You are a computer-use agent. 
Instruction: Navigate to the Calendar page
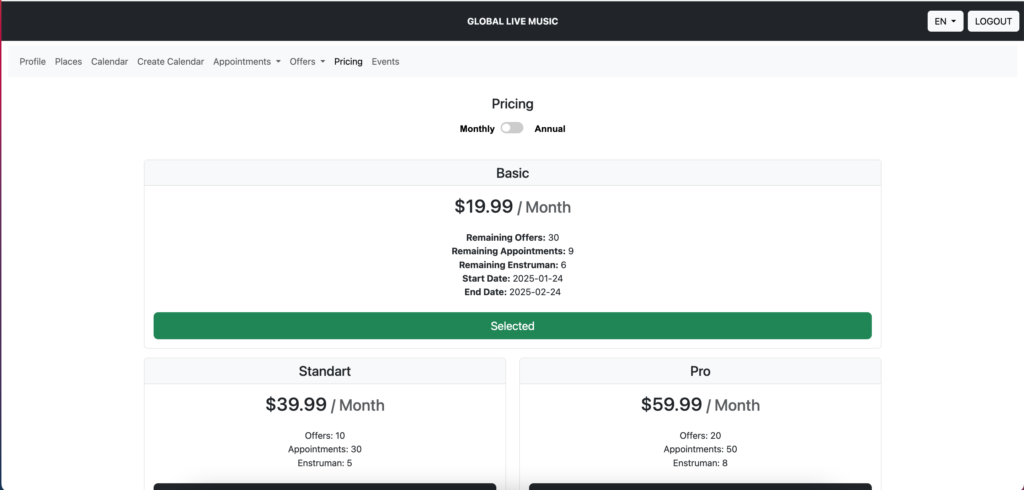point(109,62)
